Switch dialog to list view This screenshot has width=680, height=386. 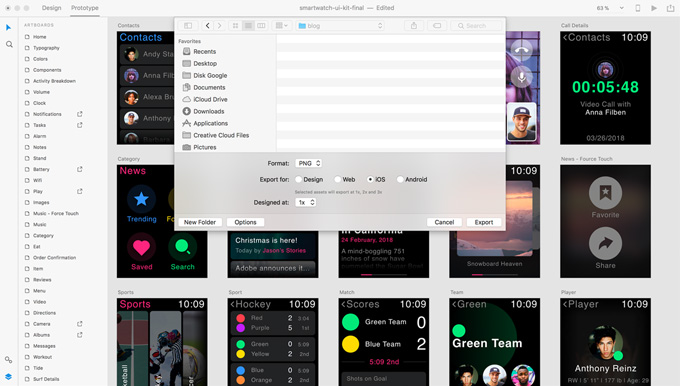point(248,26)
